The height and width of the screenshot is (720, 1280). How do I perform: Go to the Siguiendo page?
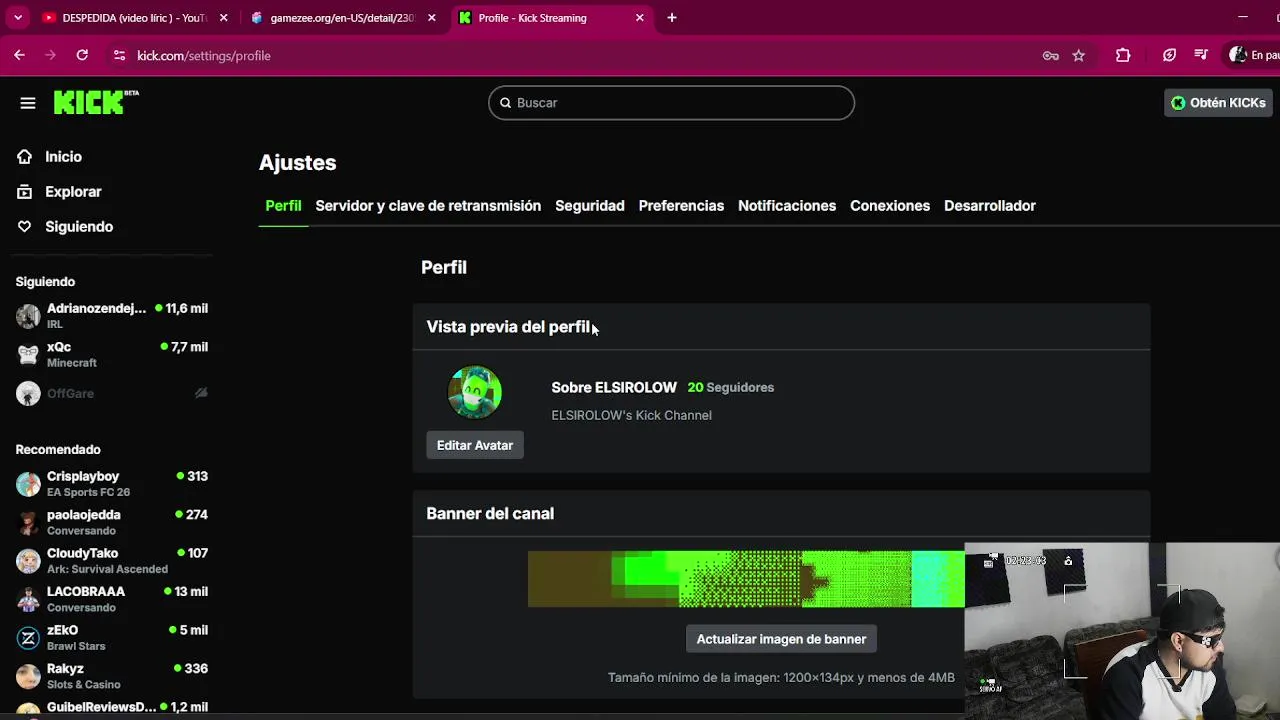click(79, 227)
